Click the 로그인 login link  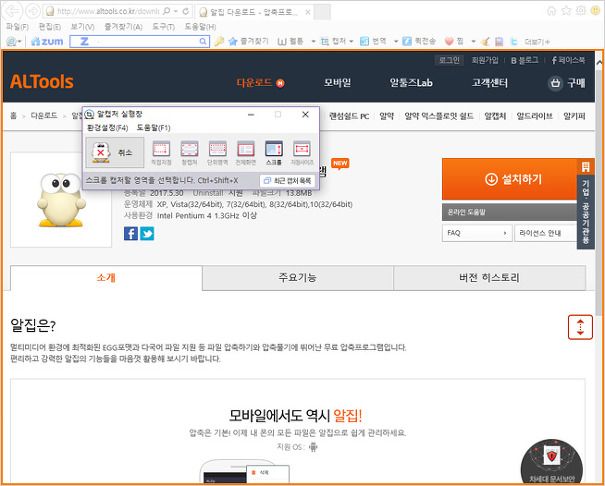(449, 60)
